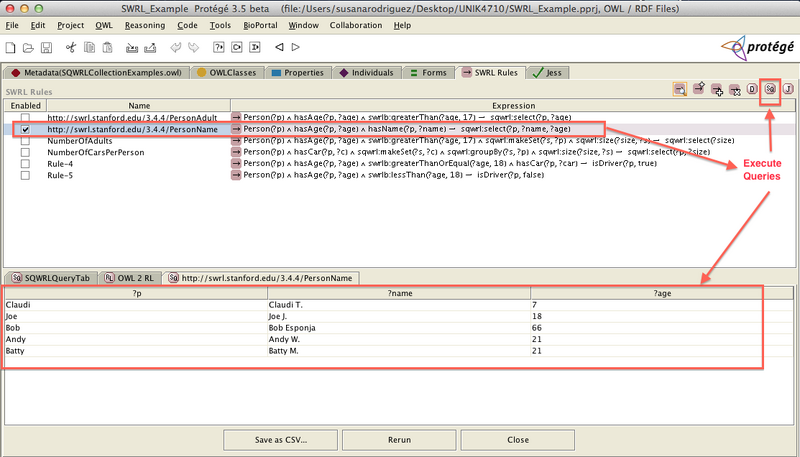Activate the Drools 'D' plugin icon

pyautogui.click(x=752, y=89)
